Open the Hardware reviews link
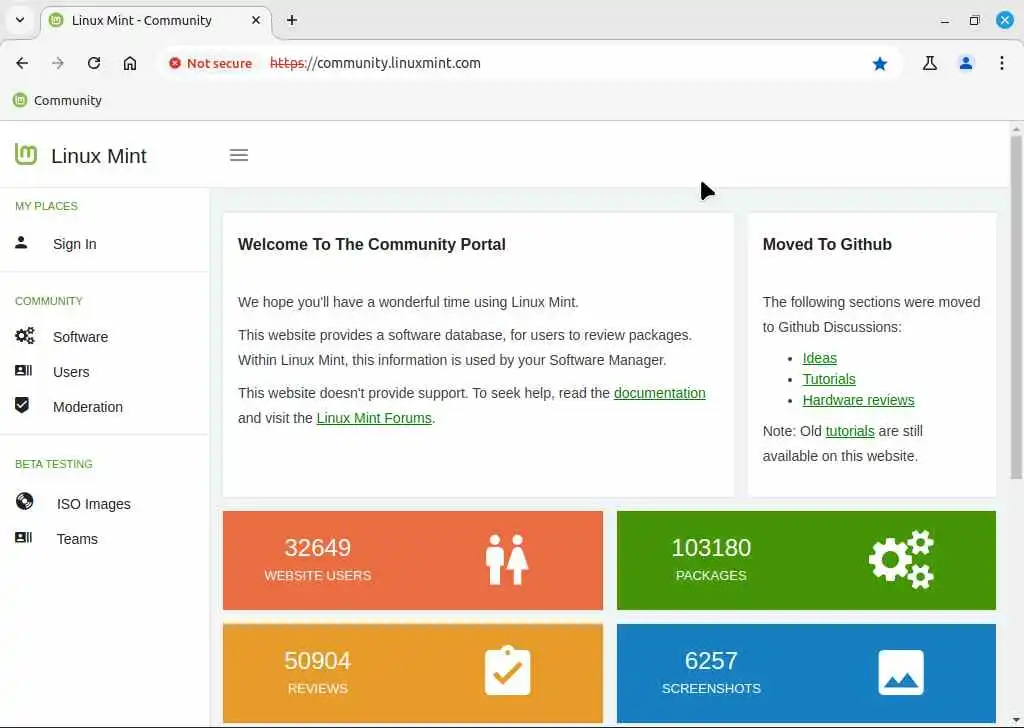Screen dimensions: 1024x728 pos(858,400)
